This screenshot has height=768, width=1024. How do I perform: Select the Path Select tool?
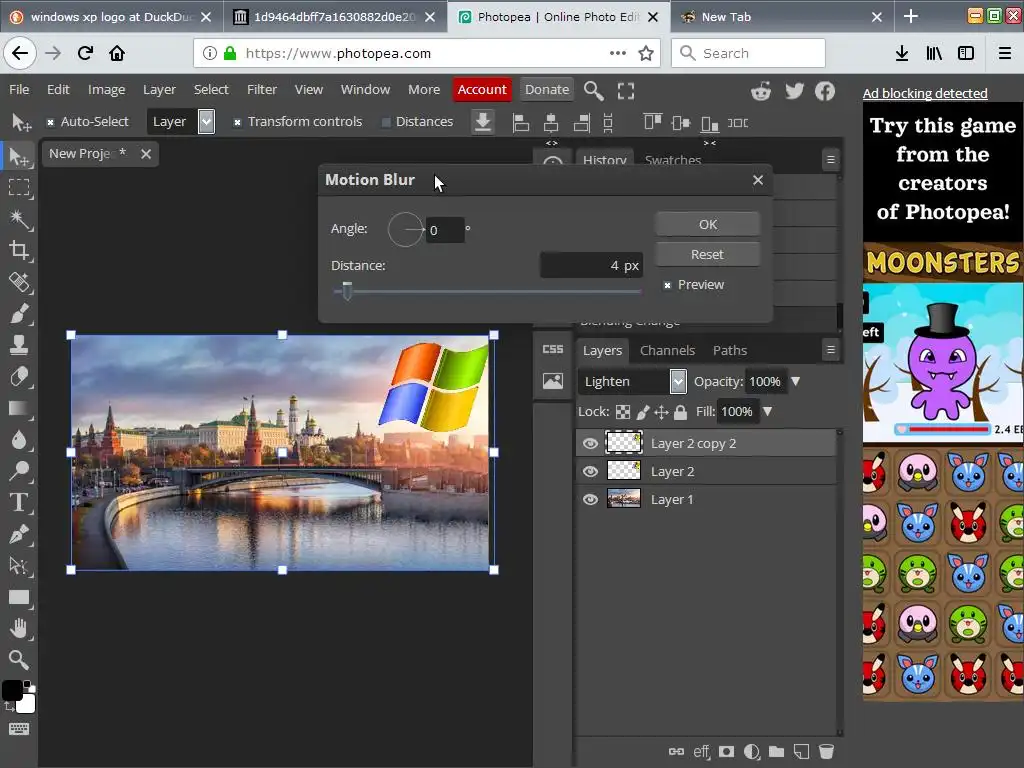[x=19, y=566]
